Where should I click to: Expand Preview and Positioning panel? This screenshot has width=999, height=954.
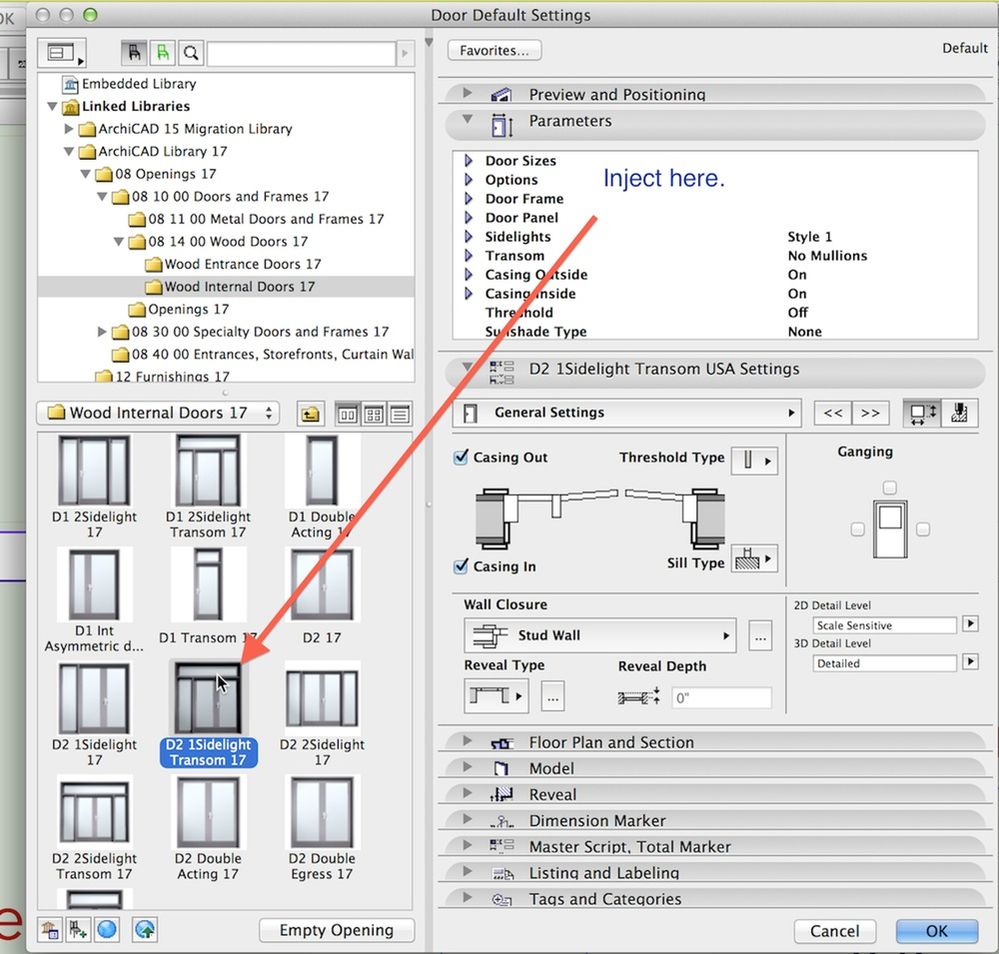point(468,93)
